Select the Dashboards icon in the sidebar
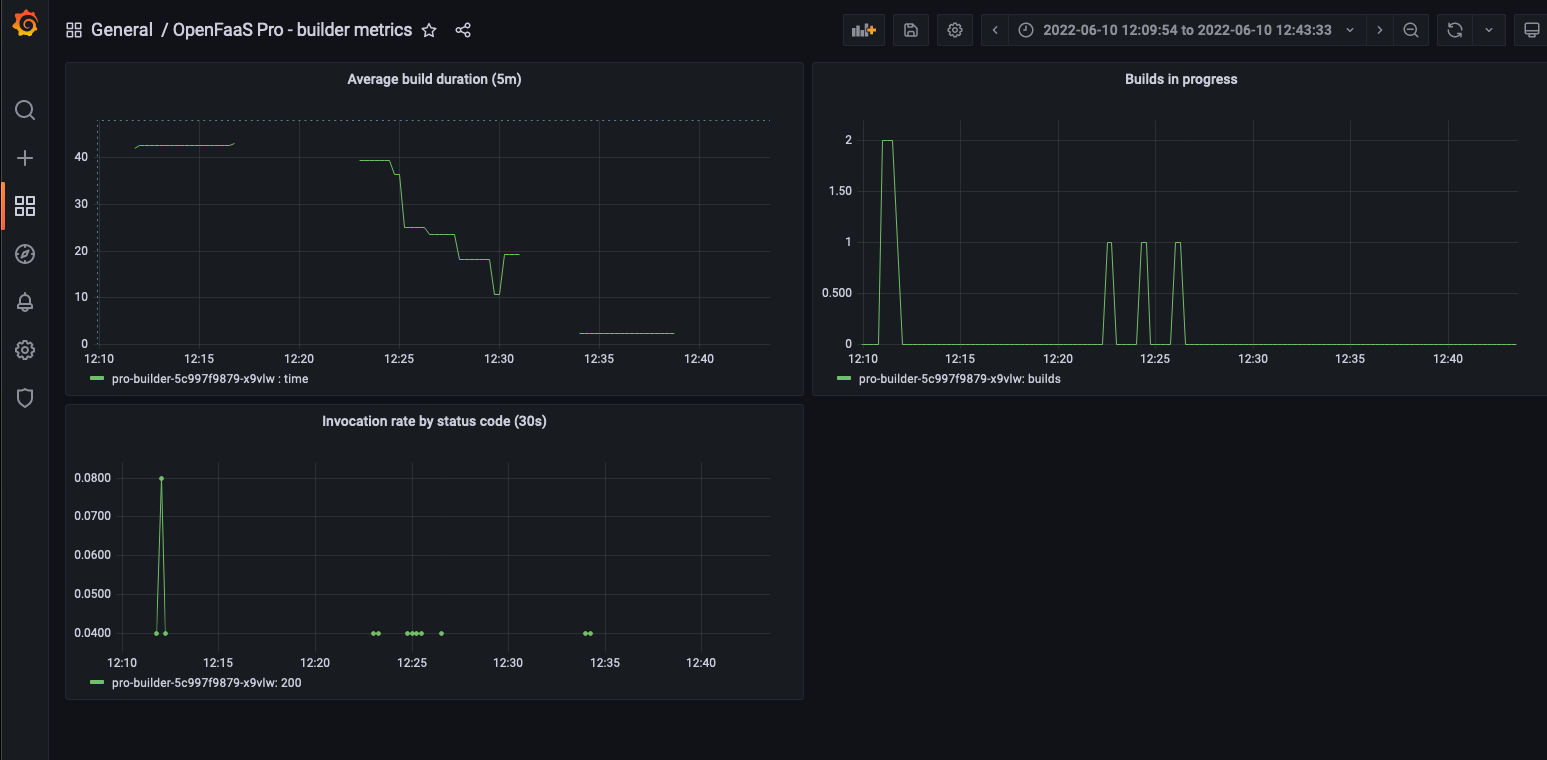This screenshot has height=760, width=1547. pyautogui.click(x=25, y=205)
